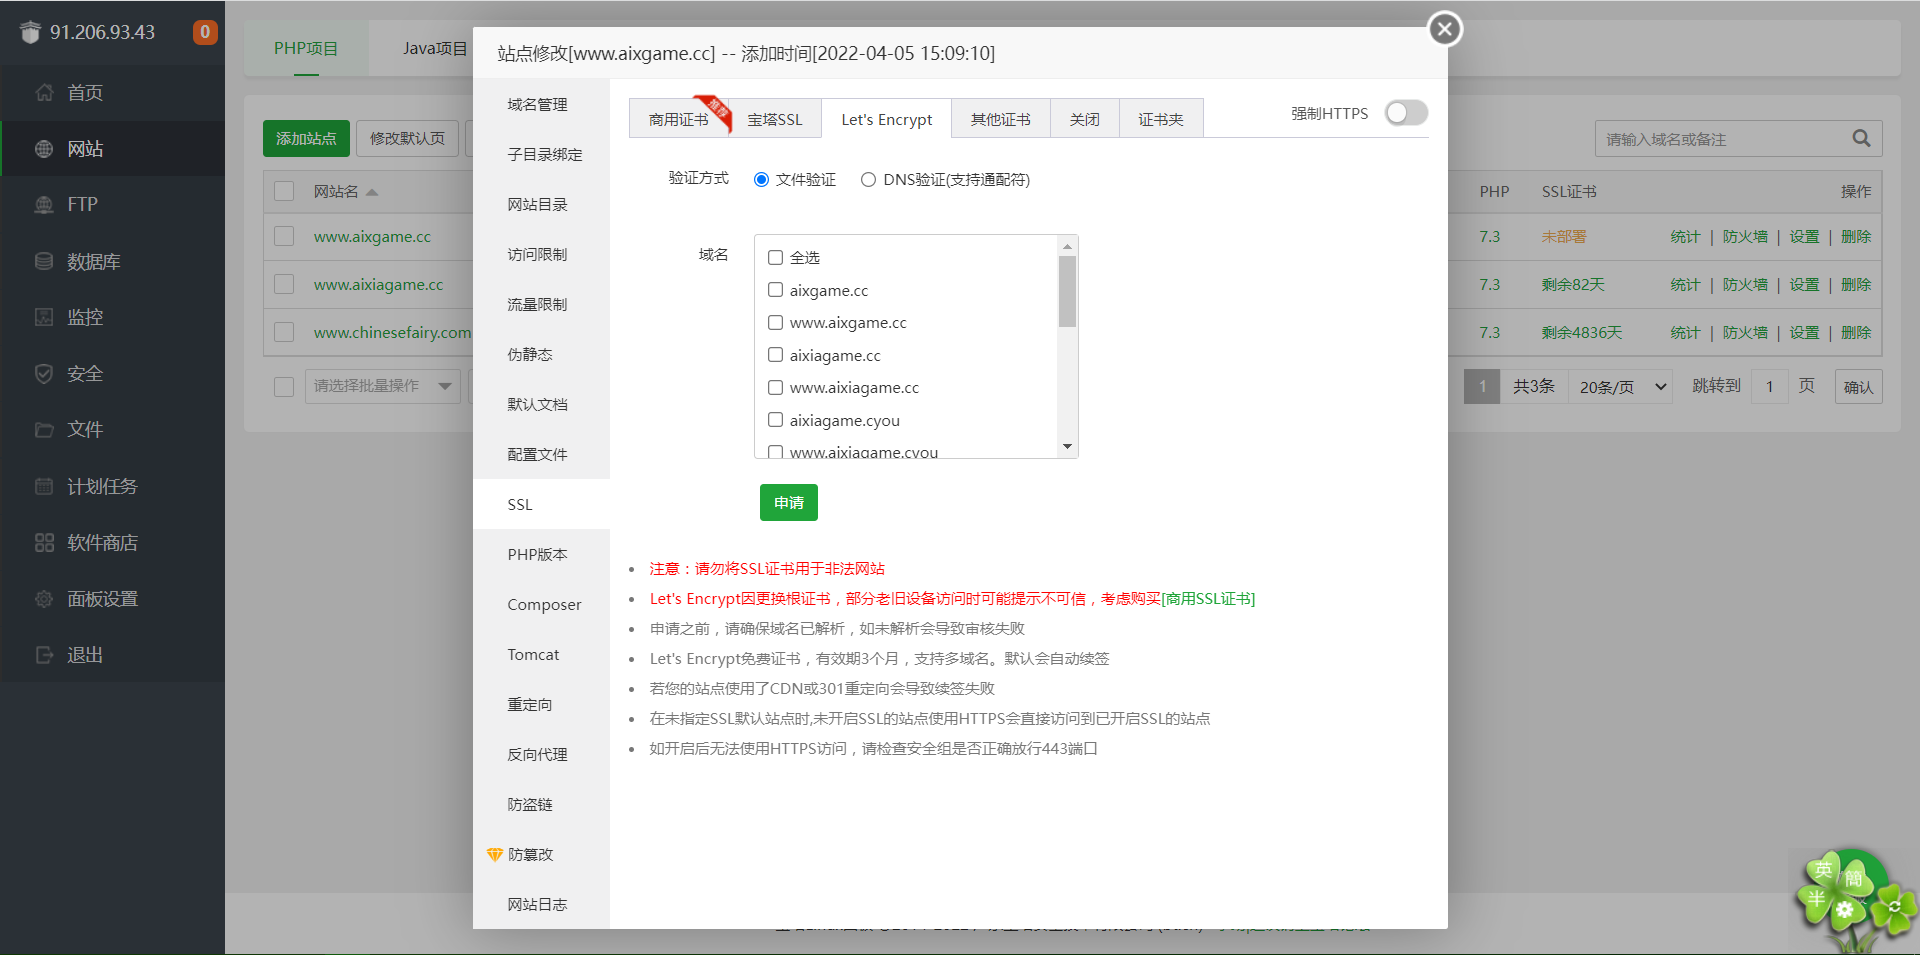Click 删除 for the 剩余82天 row
The image size is (1920, 955).
point(1856,284)
